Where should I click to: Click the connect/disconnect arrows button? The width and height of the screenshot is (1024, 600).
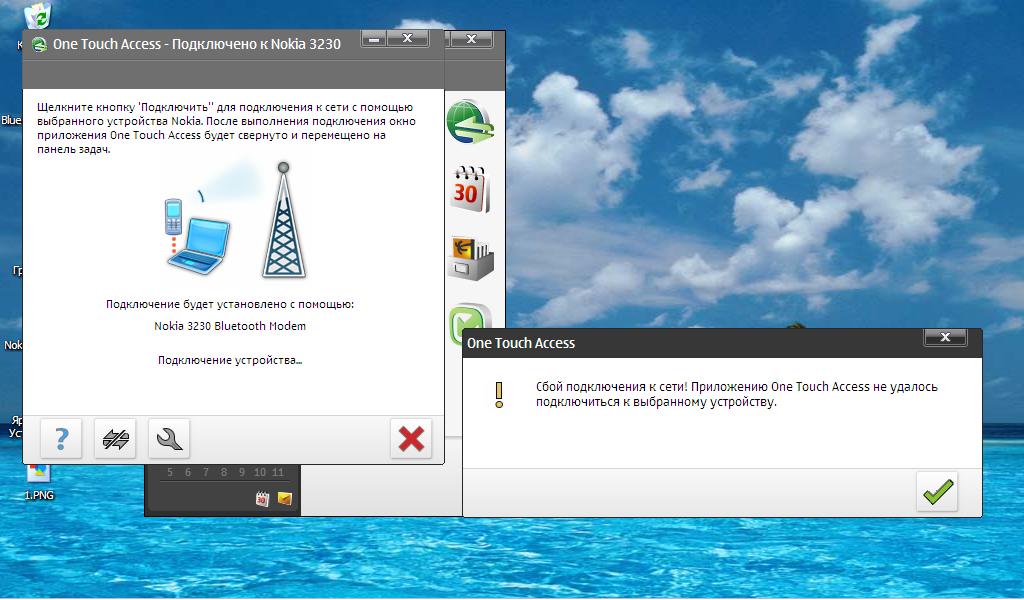(x=116, y=438)
